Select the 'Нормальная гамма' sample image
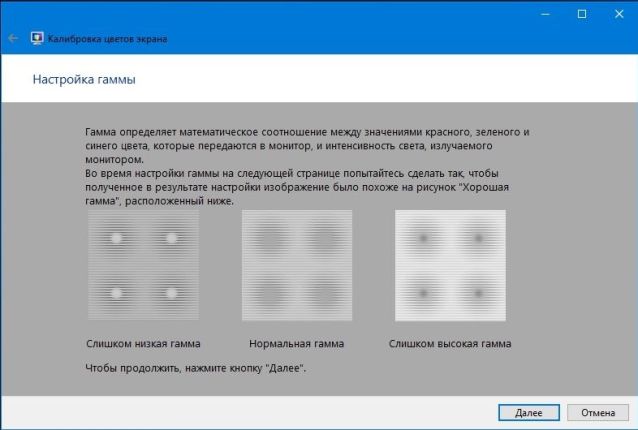 pos(297,265)
